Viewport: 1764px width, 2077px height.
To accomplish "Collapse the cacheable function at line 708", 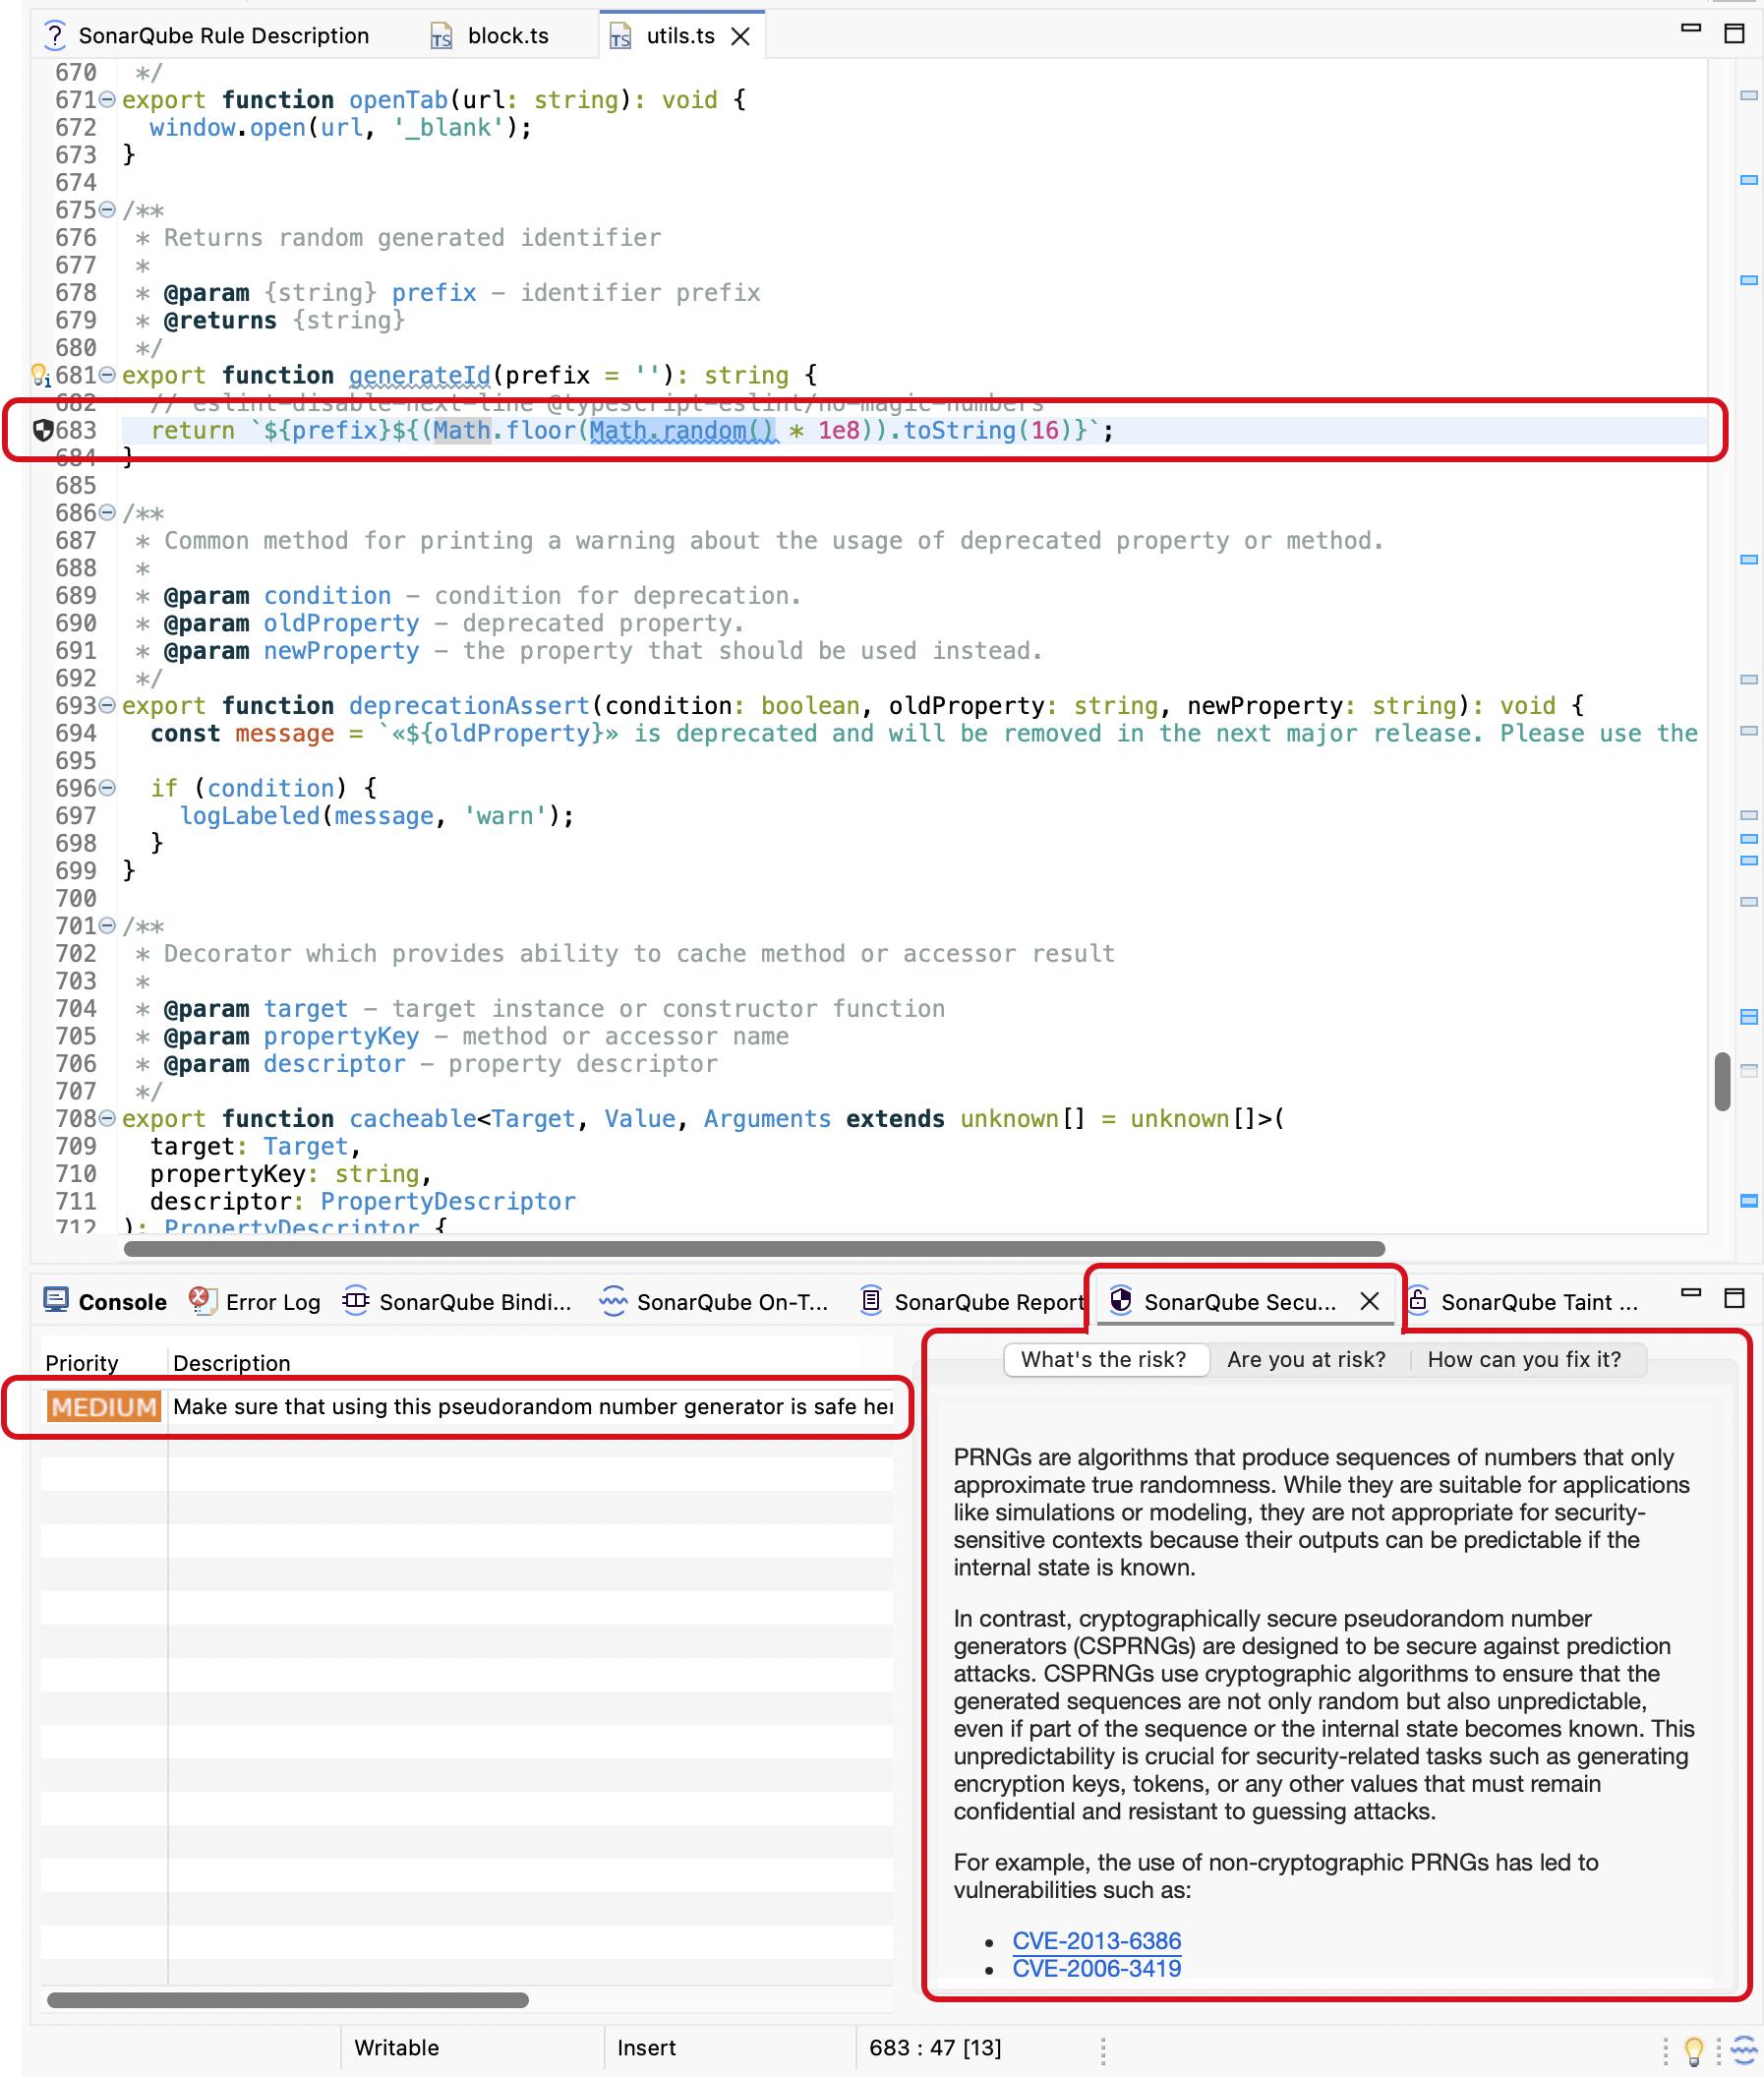I will coord(107,1118).
